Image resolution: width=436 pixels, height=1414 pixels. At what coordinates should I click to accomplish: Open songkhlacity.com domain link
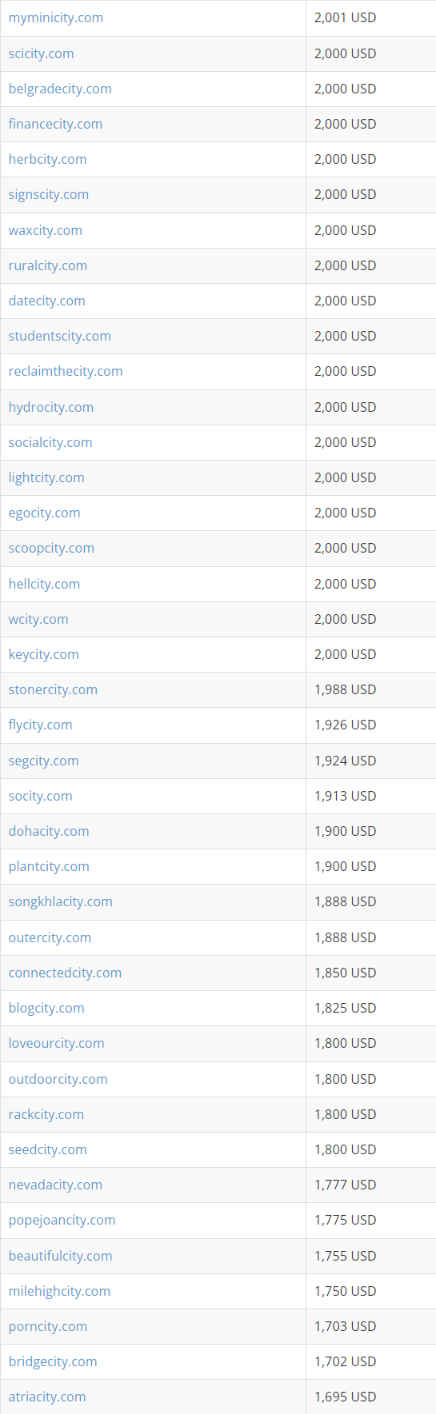point(61,902)
